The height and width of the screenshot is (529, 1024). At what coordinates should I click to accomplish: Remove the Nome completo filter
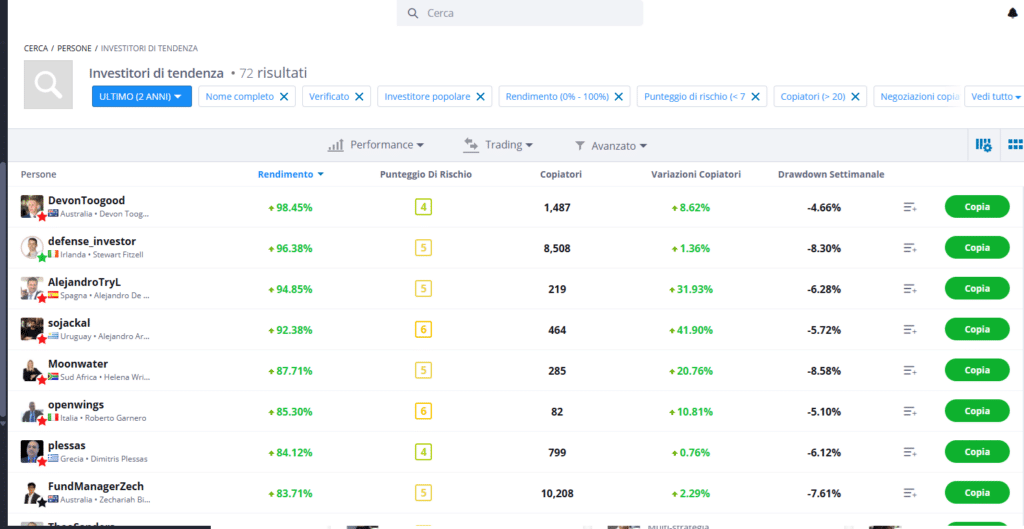pyautogui.click(x=284, y=96)
